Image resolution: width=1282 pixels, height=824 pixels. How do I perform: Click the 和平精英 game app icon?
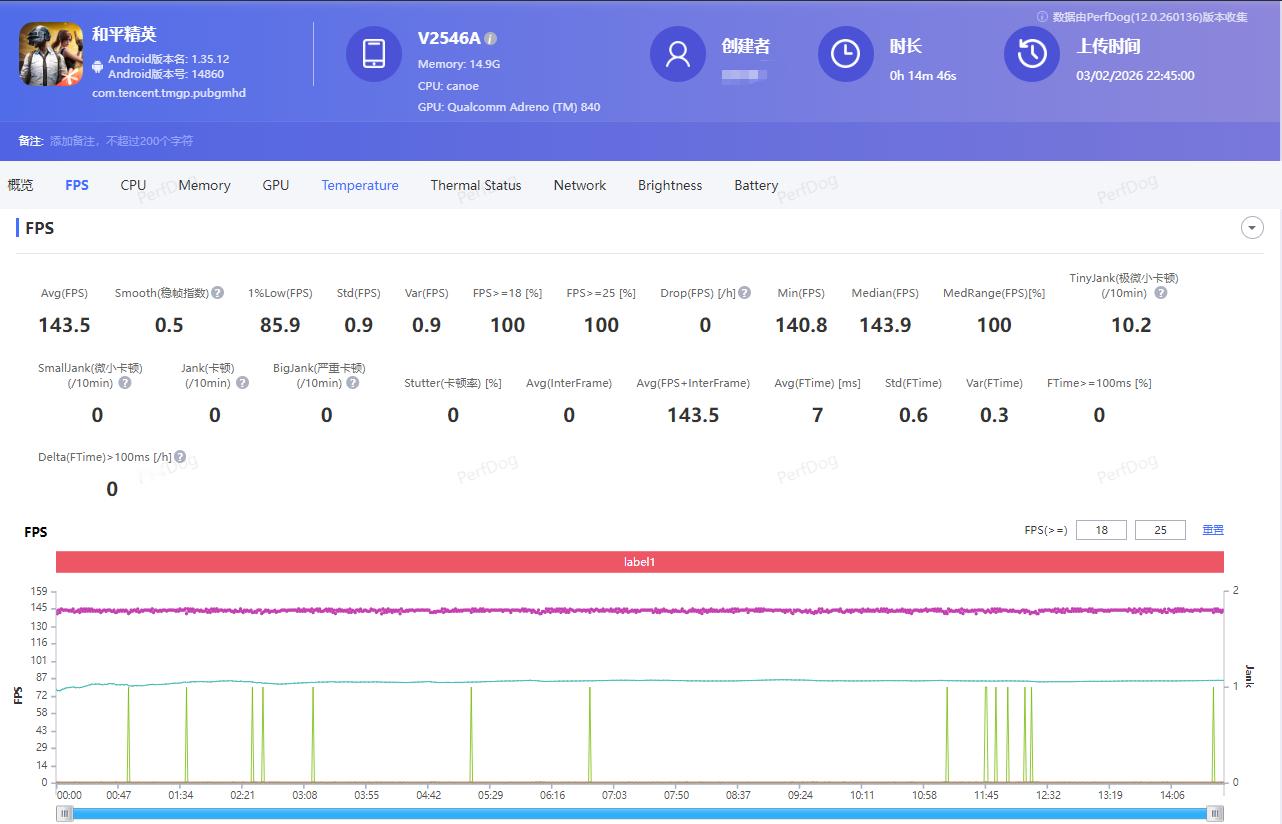[51, 54]
